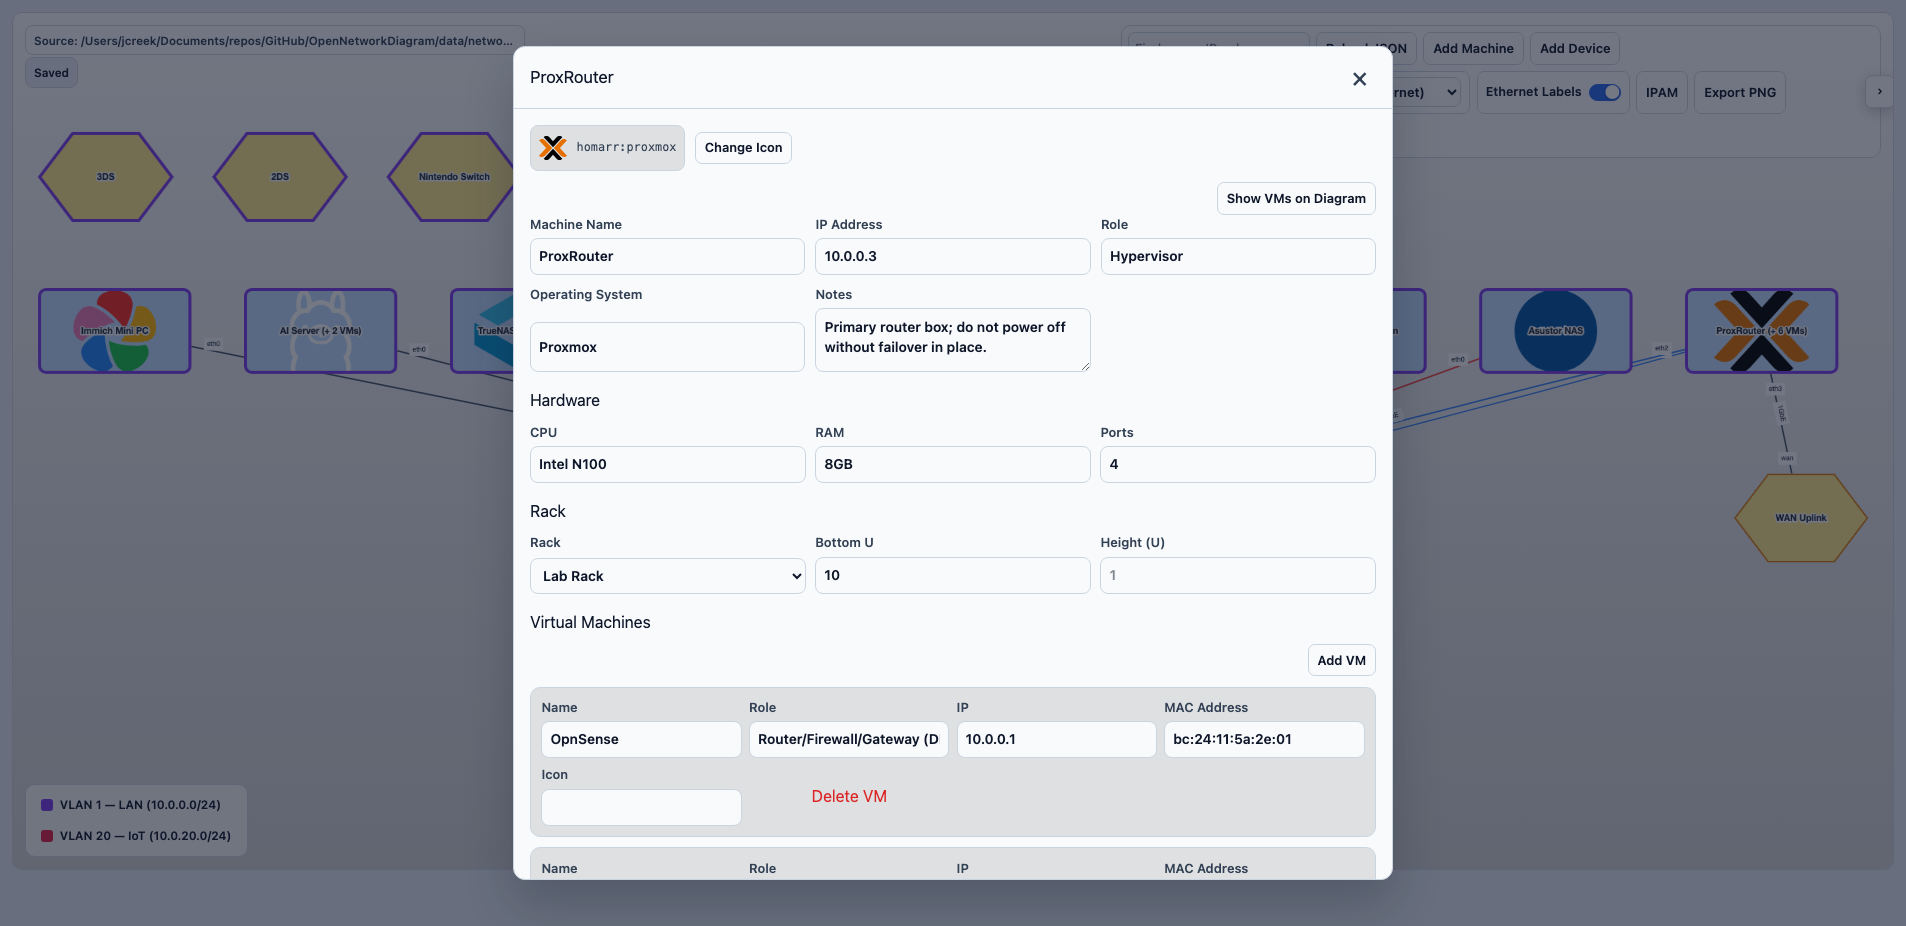Image resolution: width=1906 pixels, height=926 pixels.
Task: Click Export PNG in the toolbar
Action: pyautogui.click(x=1739, y=92)
